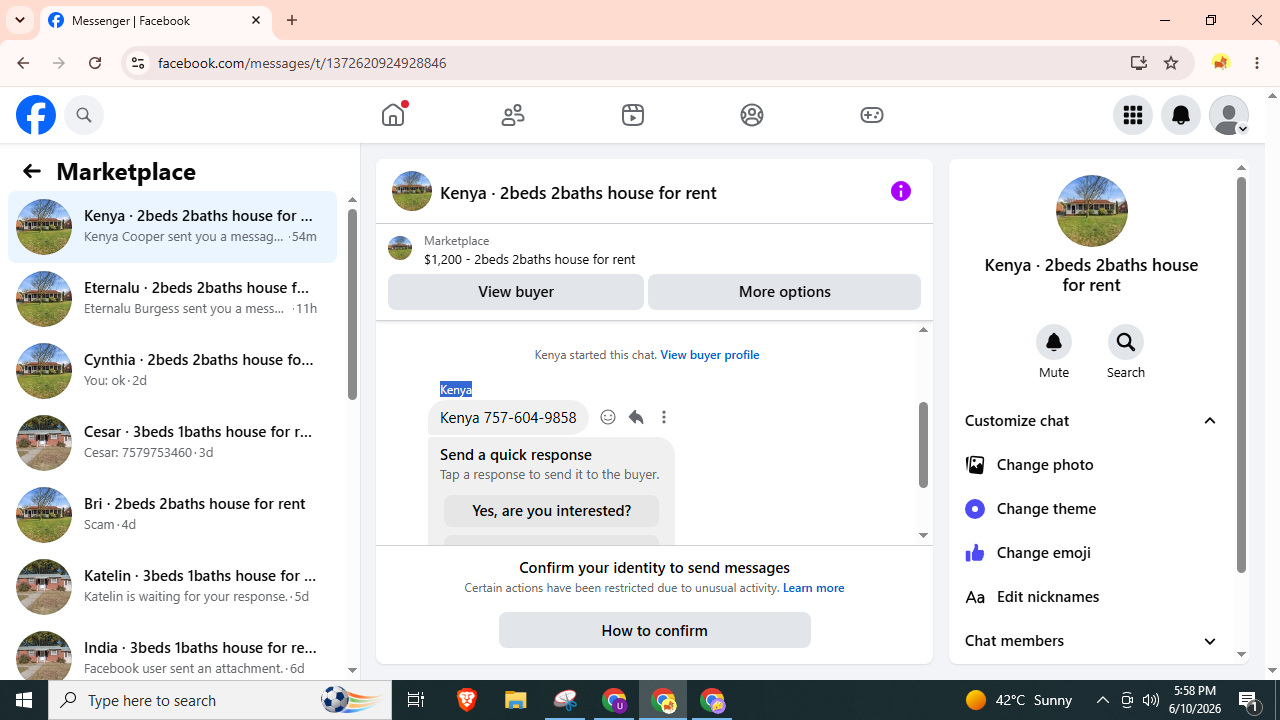Image resolution: width=1280 pixels, height=720 pixels.
Task: Open the tab search dropdown arrow
Action: (x=20, y=20)
